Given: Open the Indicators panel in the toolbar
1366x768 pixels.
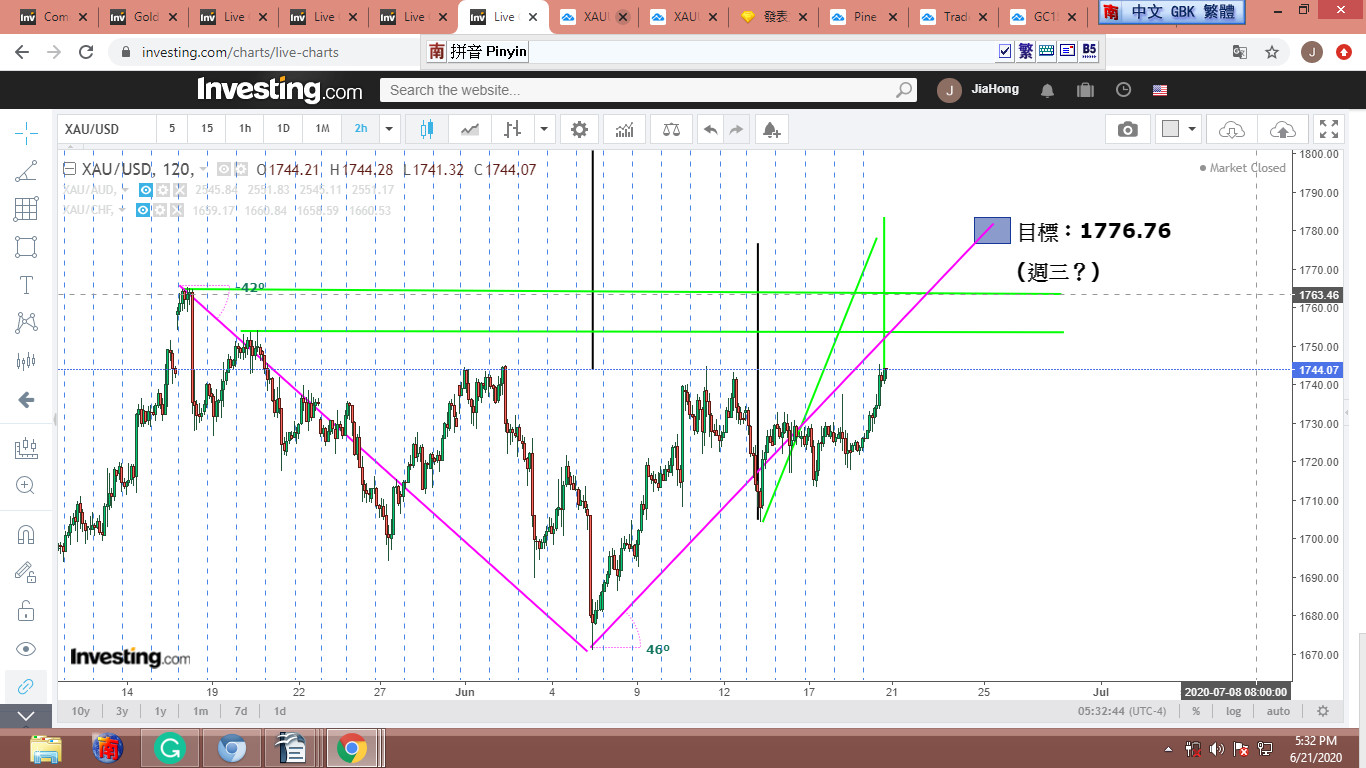Looking at the screenshot, I should click(625, 129).
